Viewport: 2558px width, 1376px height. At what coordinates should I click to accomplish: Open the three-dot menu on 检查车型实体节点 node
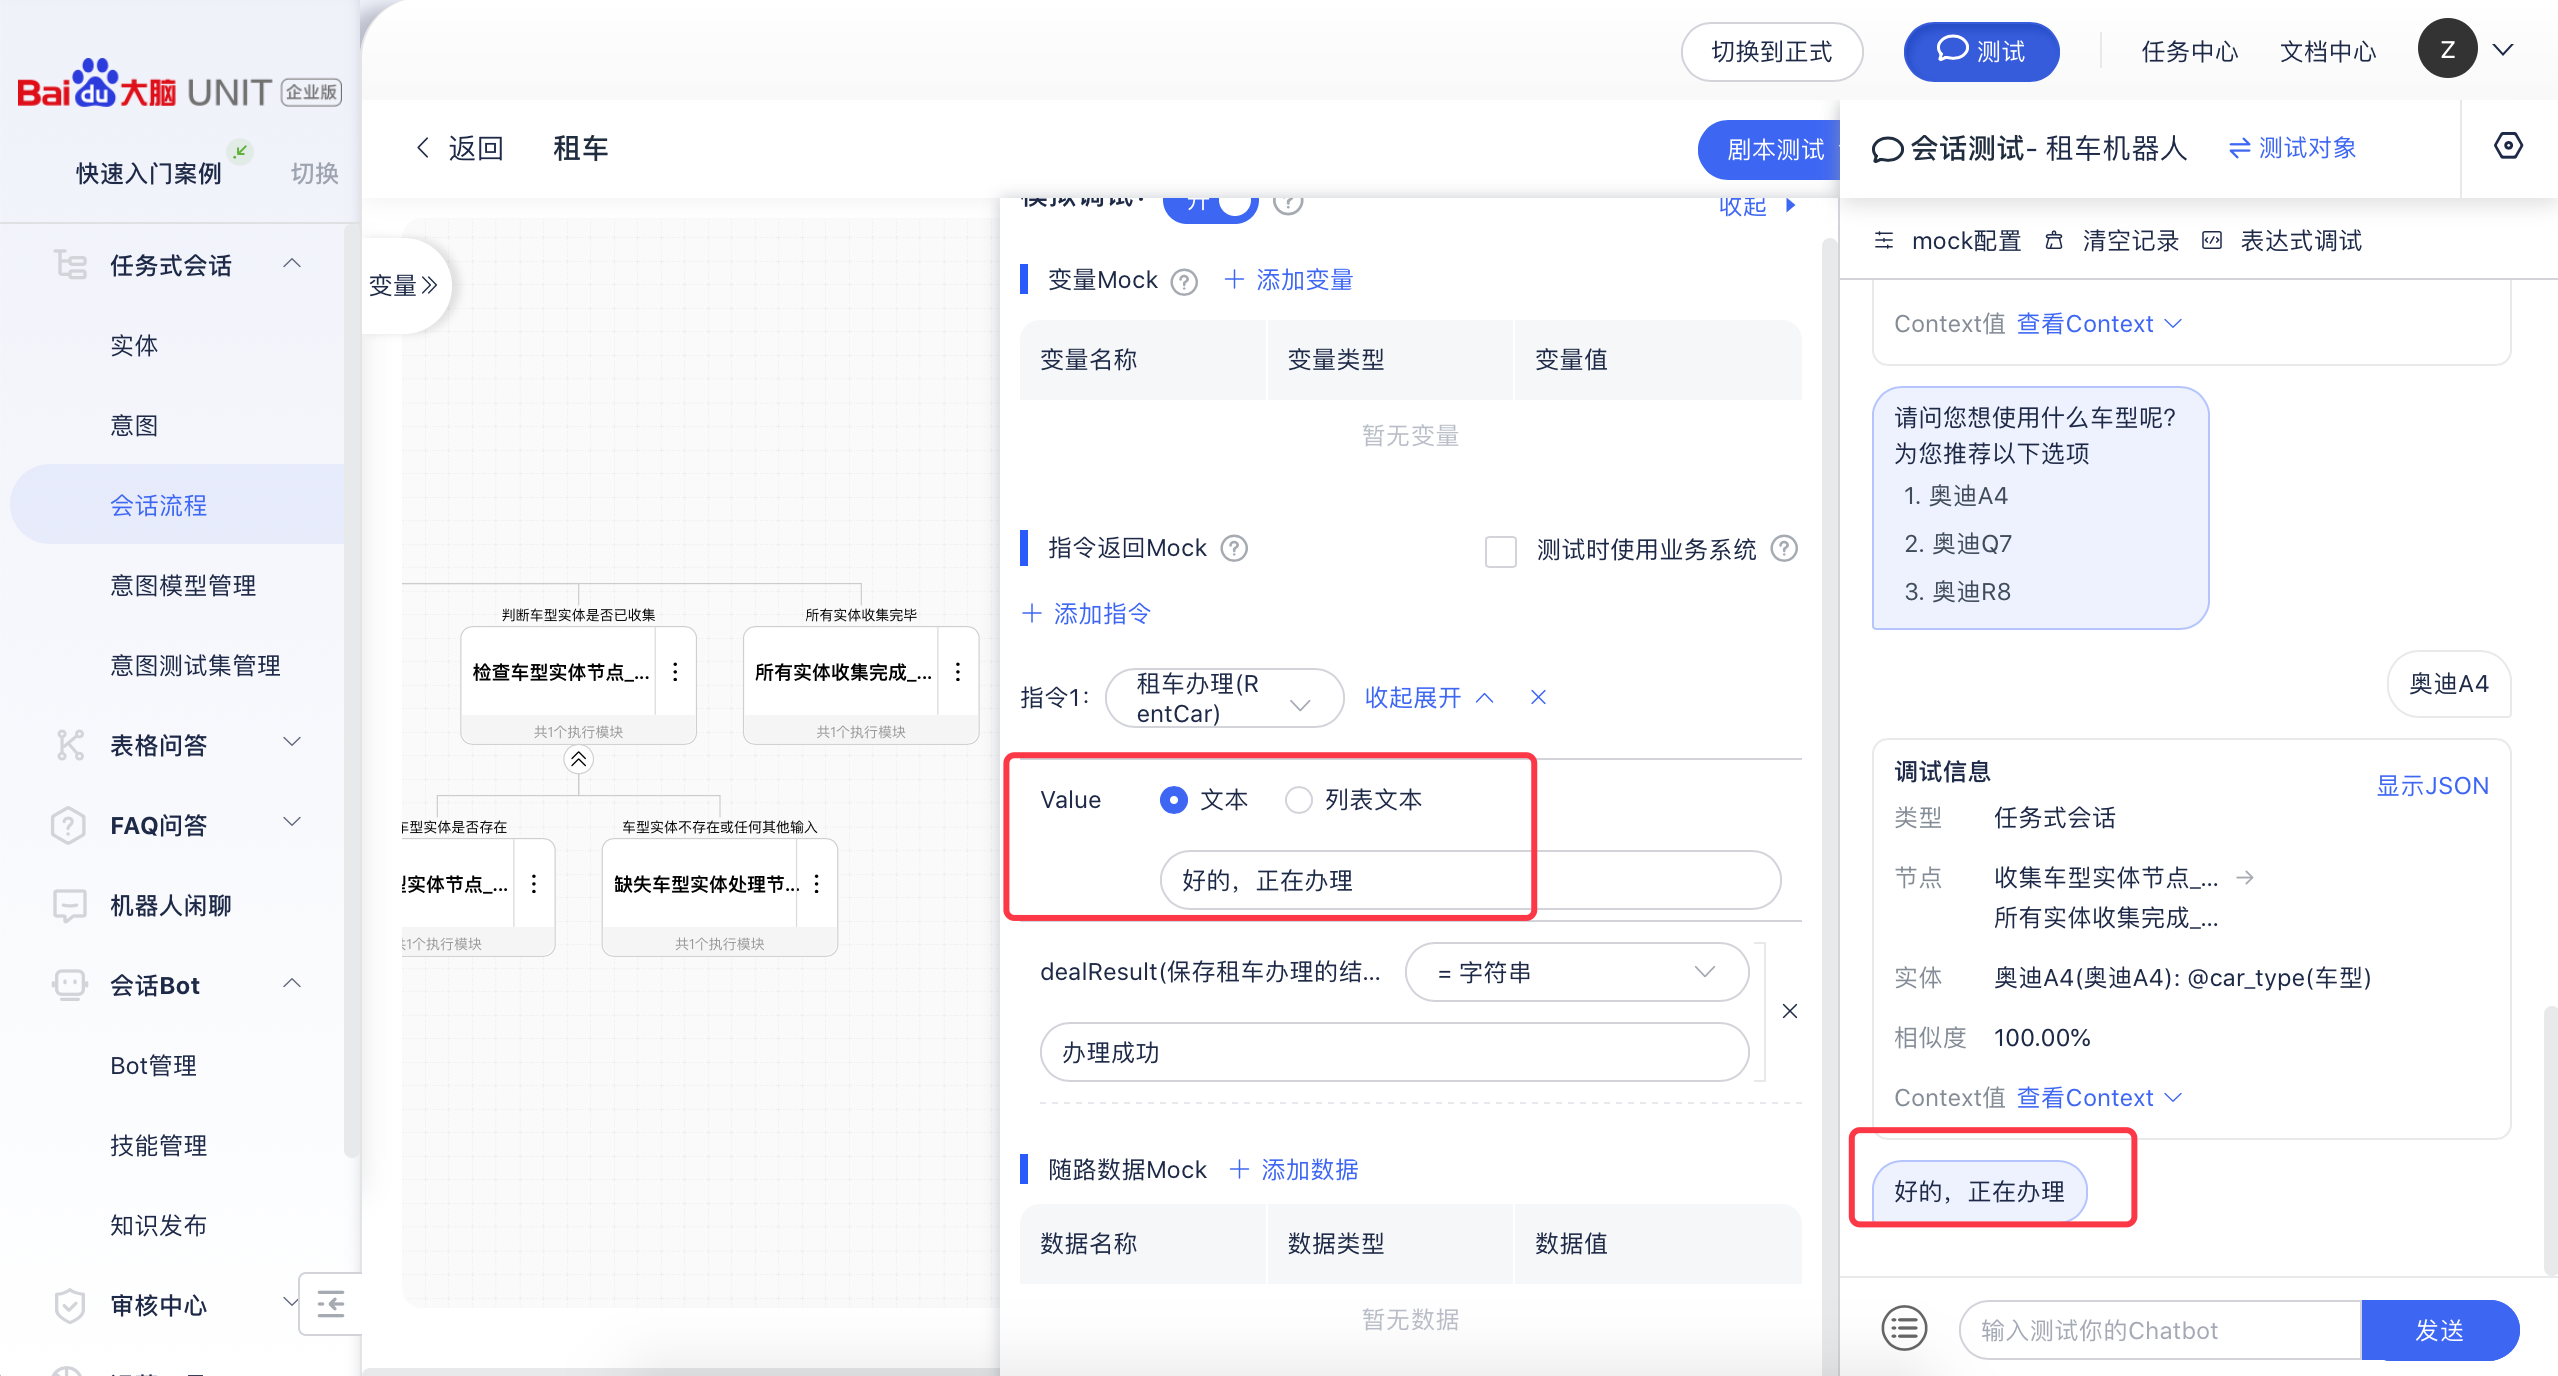(x=676, y=672)
